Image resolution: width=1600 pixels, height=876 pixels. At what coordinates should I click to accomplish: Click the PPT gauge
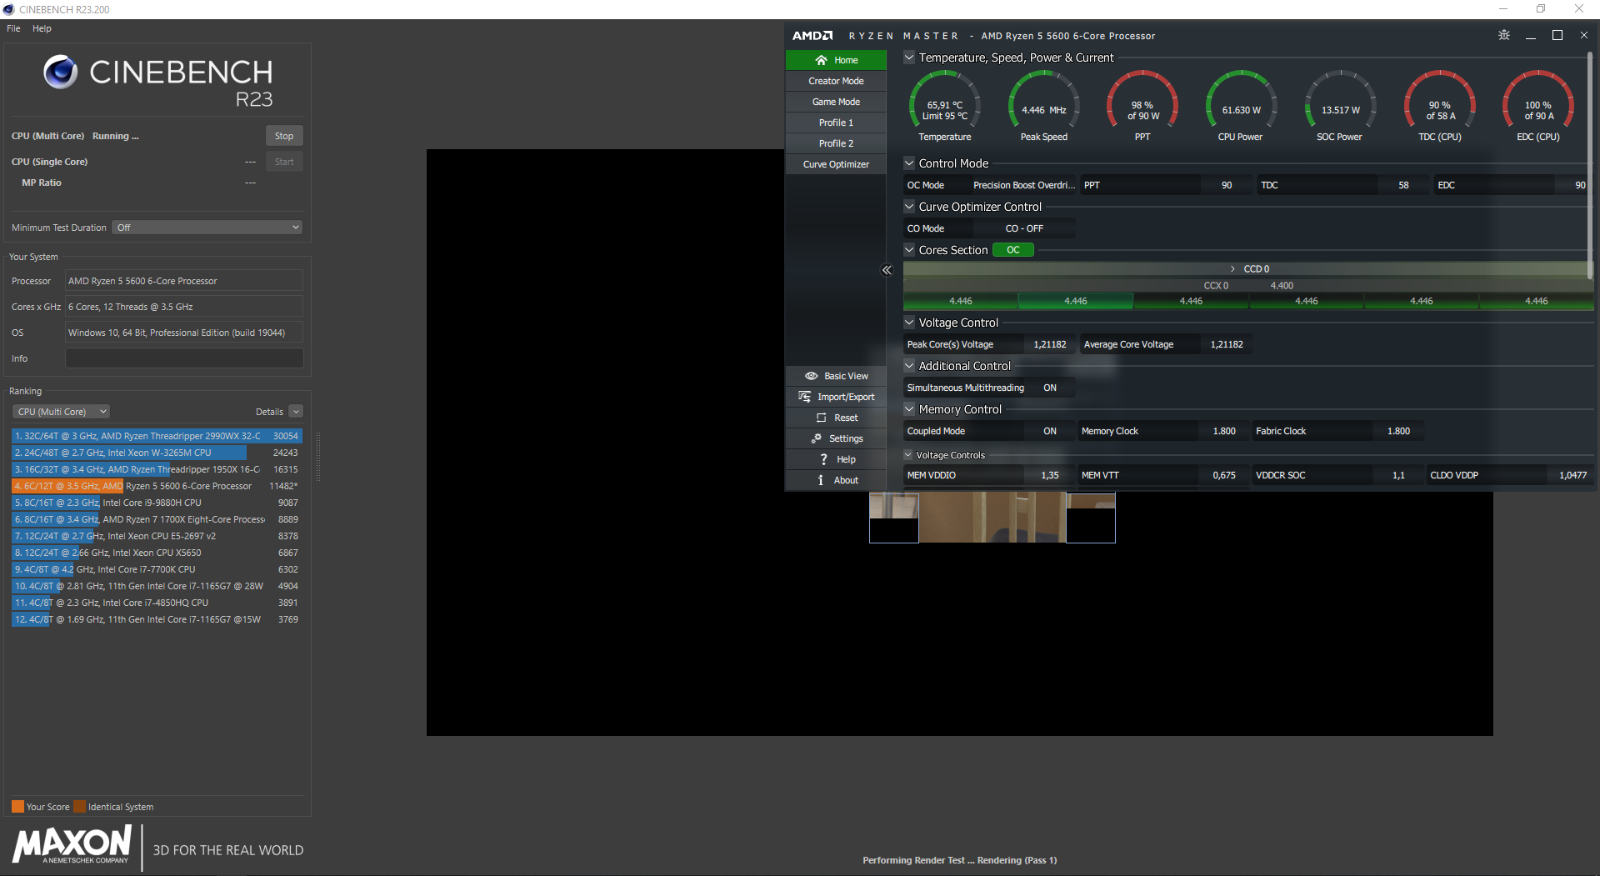click(1142, 106)
